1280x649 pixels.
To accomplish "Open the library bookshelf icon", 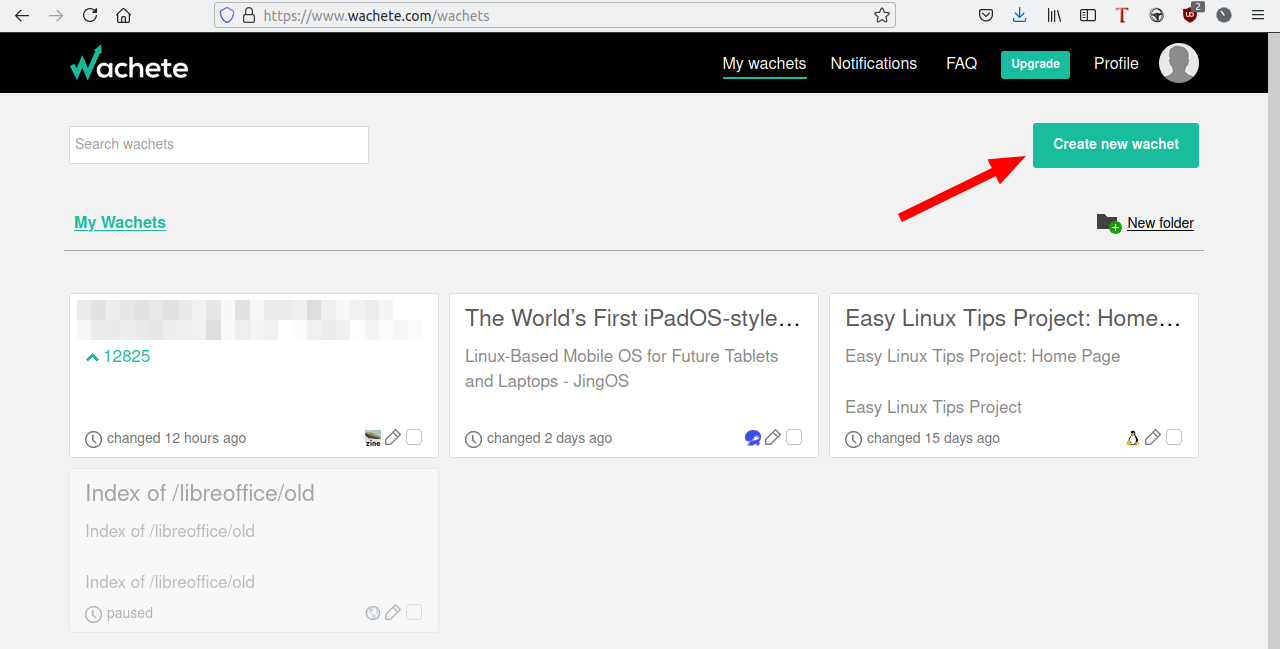I will (1054, 15).
